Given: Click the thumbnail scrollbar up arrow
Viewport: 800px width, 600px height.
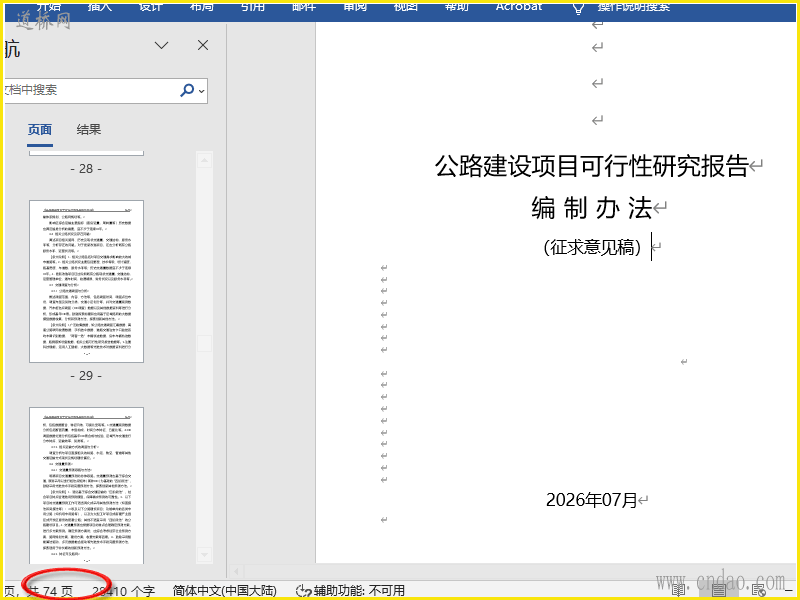Looking at the screenshot, I should coord(205,161).
